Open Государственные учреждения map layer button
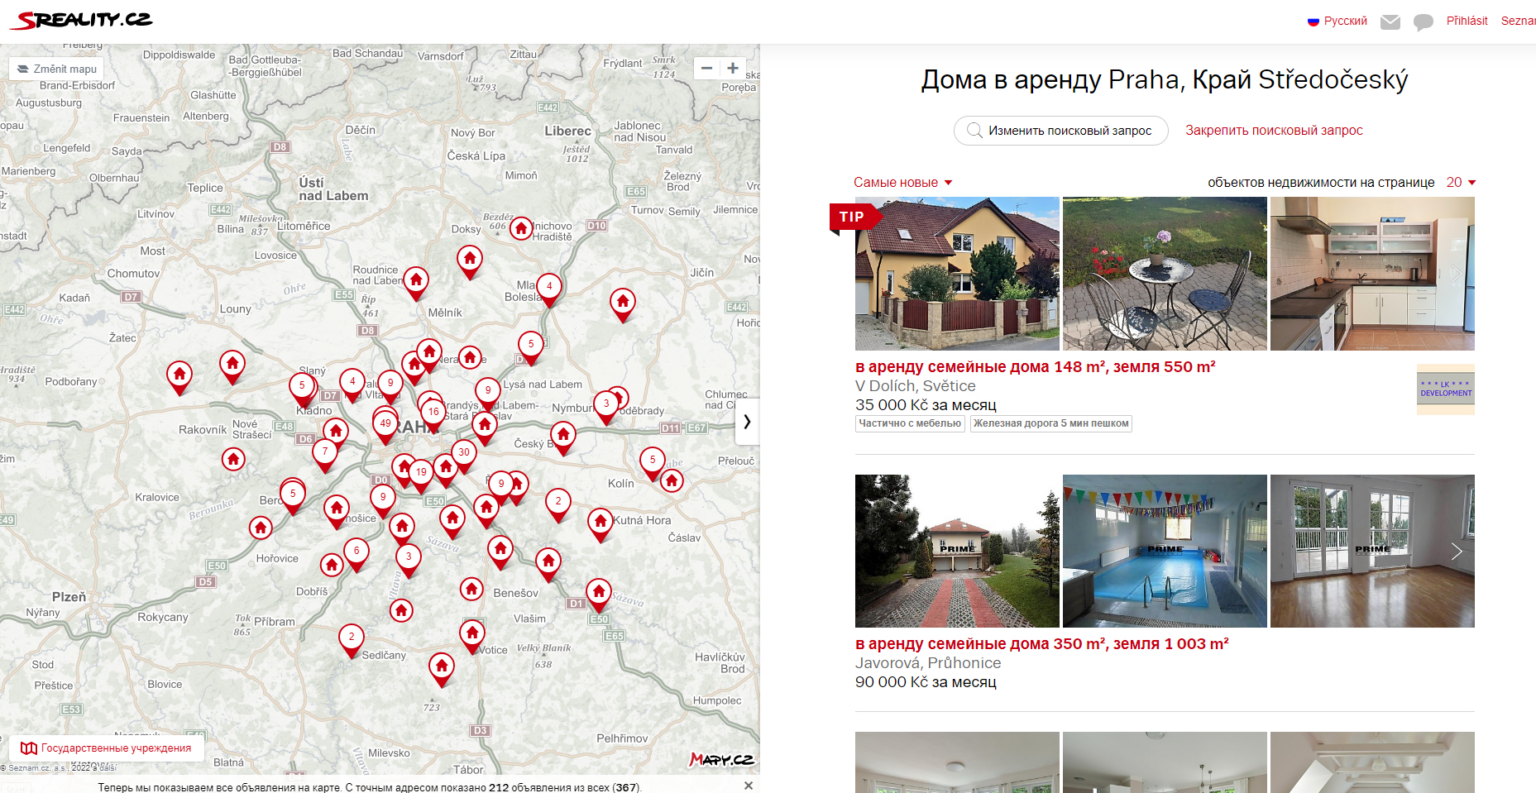 pyautogui.click(x=107, y=748)
